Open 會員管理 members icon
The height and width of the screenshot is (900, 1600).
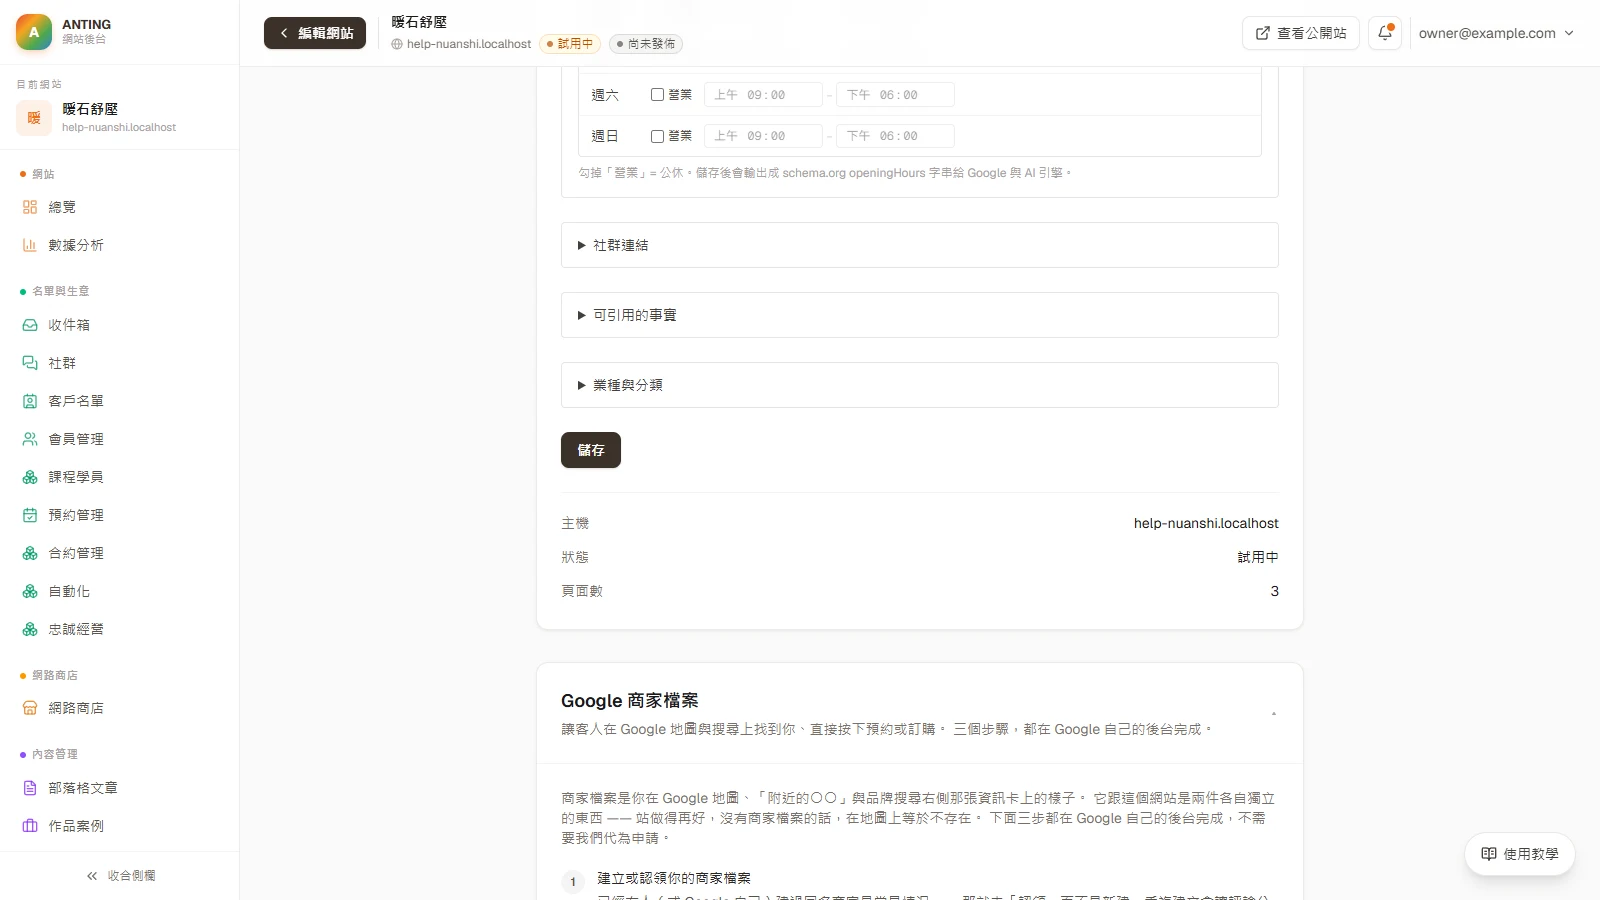point(30,439)
